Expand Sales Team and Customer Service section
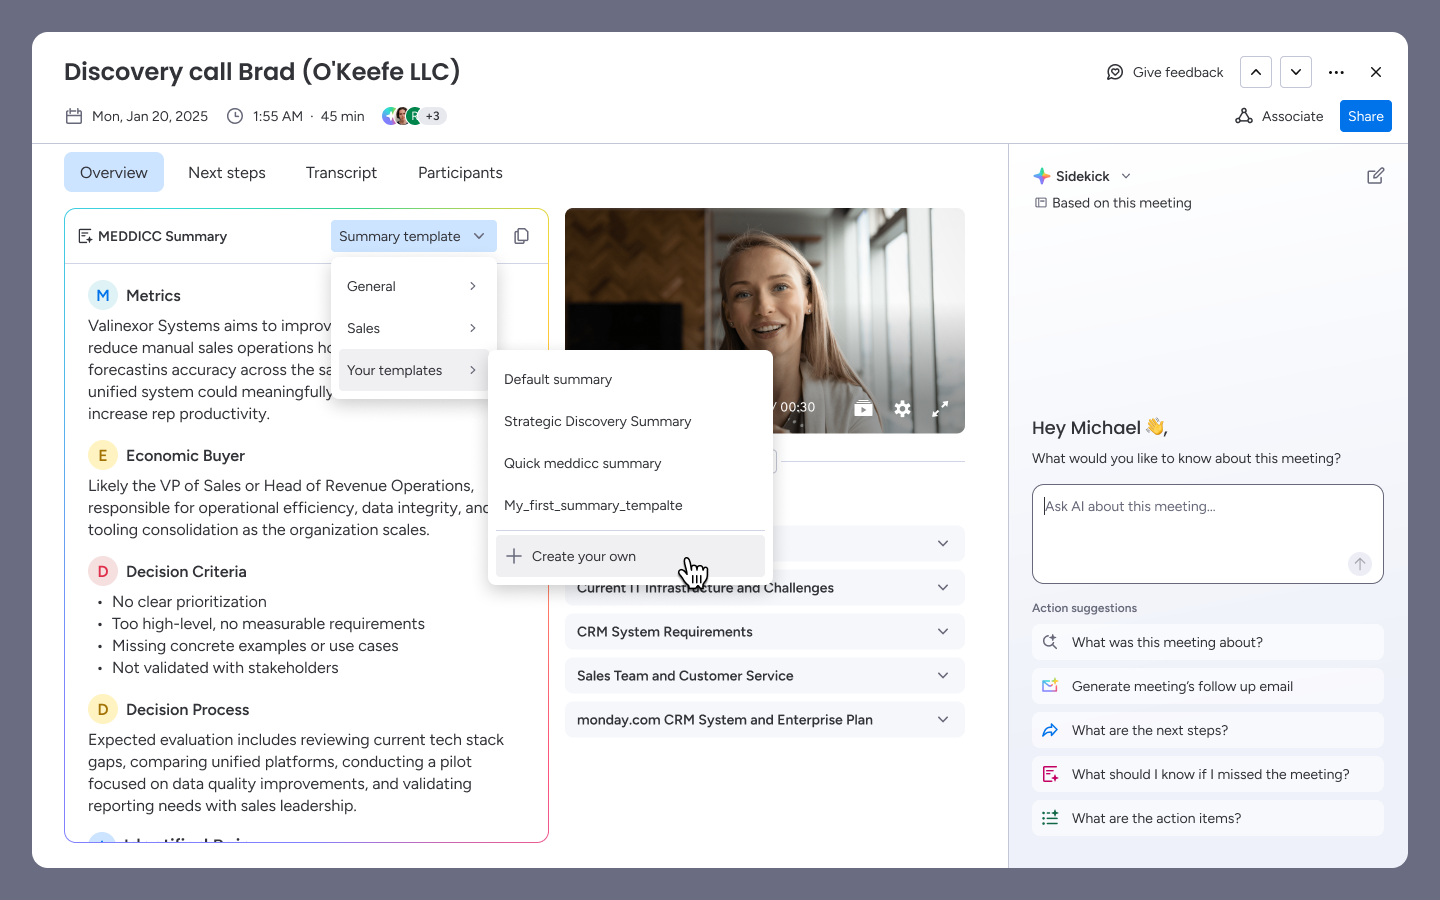 [x=765, y=676]
